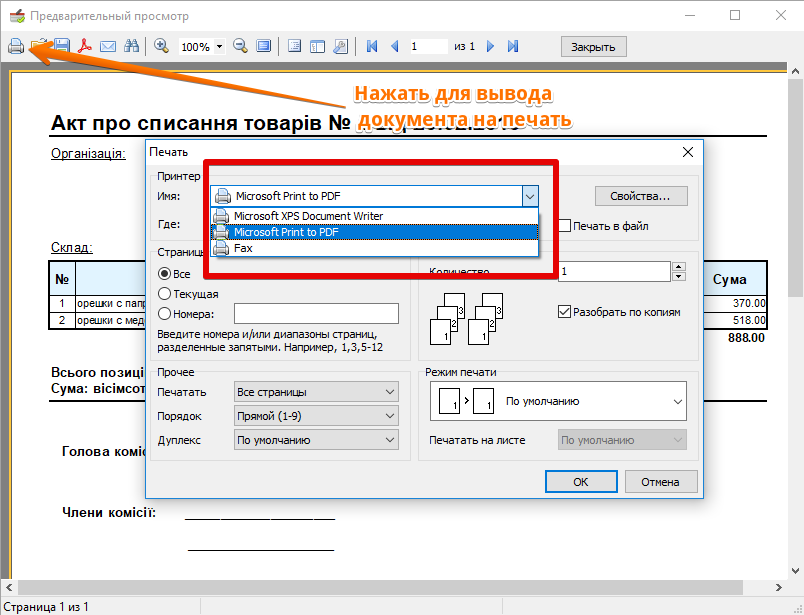This screenshot has width=804, height=615.
Task: Click the horizontal scrollbar thumb of the preview
Action: coord(380,587)
